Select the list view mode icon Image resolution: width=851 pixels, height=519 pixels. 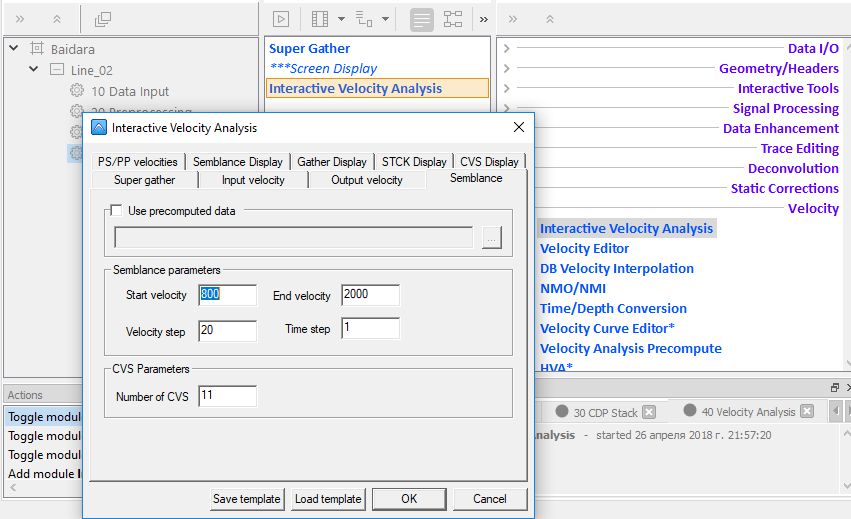(x=421, y=20)
